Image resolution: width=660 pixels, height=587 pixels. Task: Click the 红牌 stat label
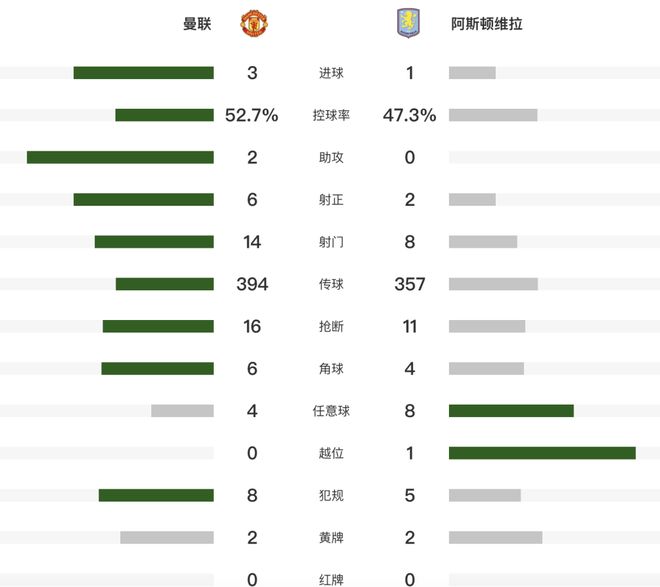tap(331, 579)
